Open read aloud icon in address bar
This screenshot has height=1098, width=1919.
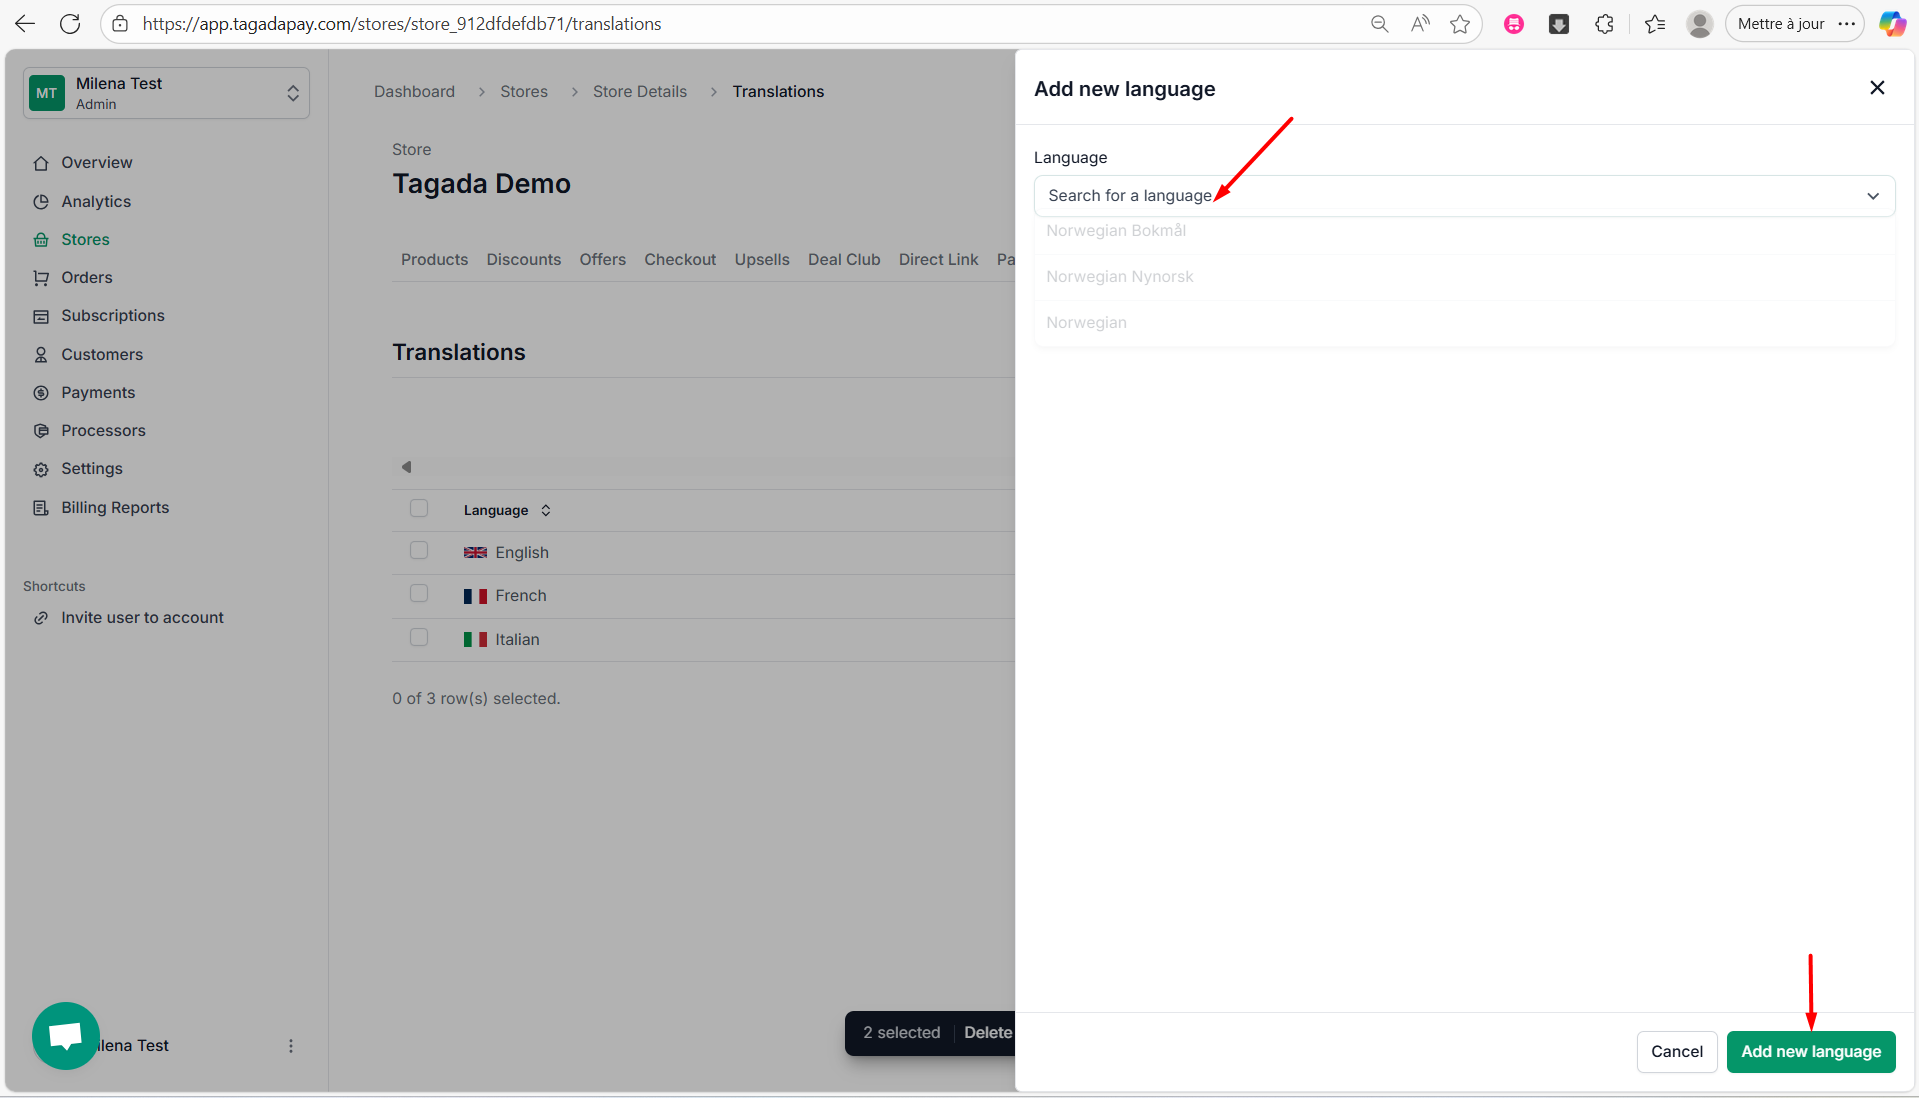coord(1420,24)
